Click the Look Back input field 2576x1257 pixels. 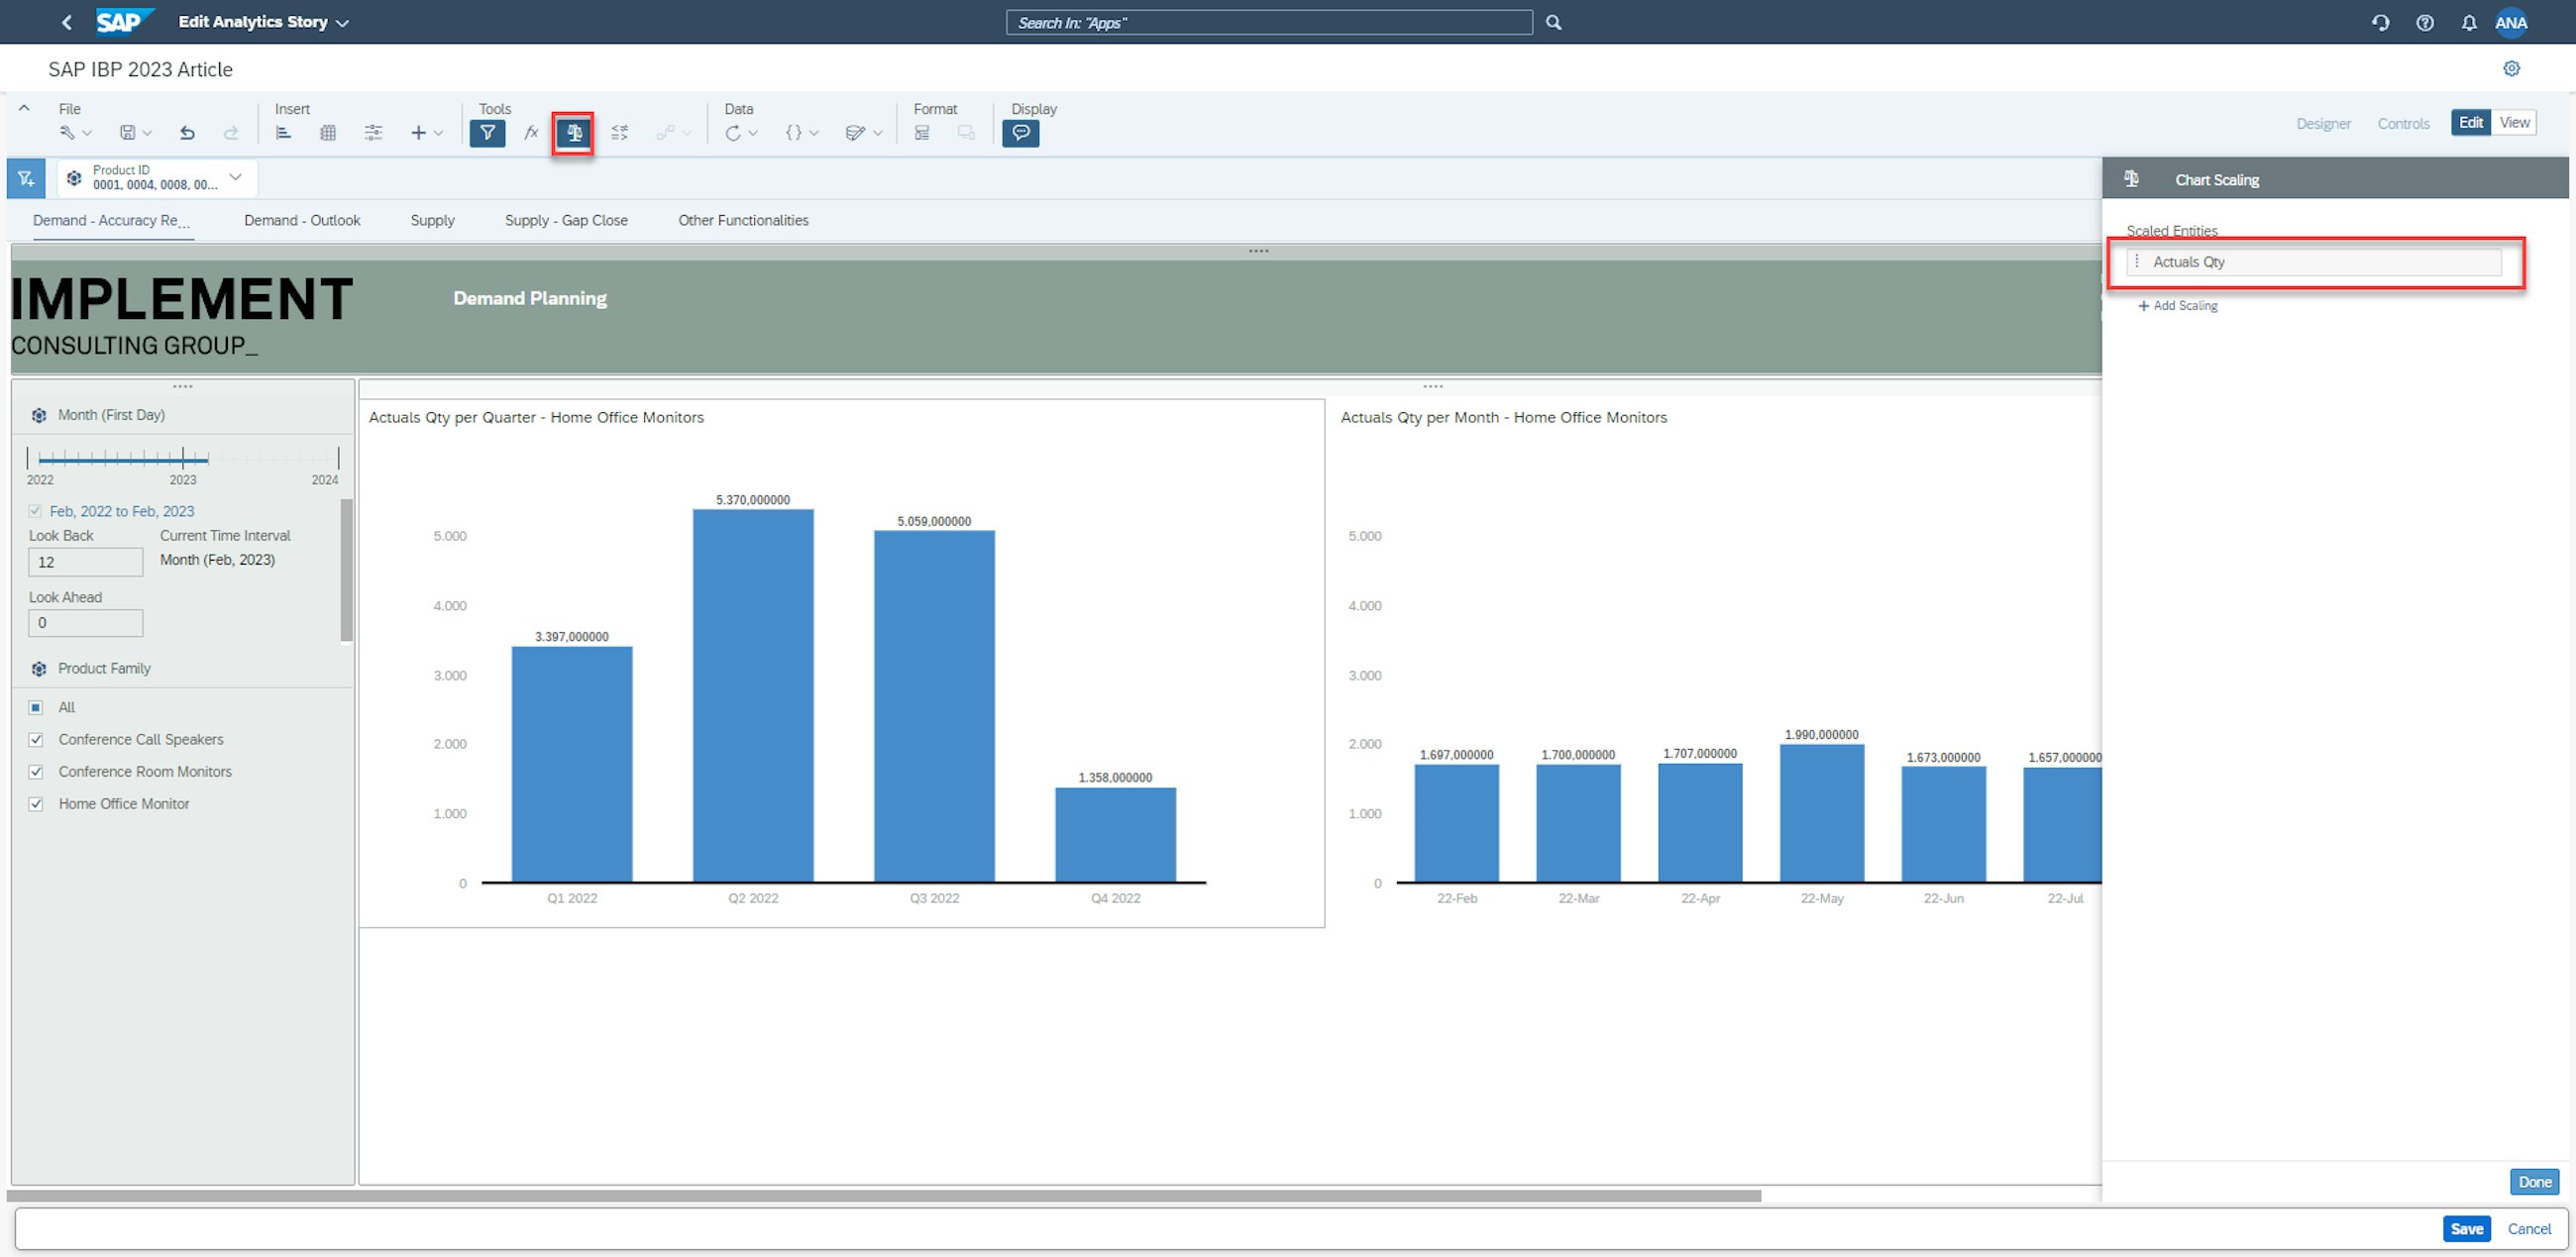click(x=85, y=562)
